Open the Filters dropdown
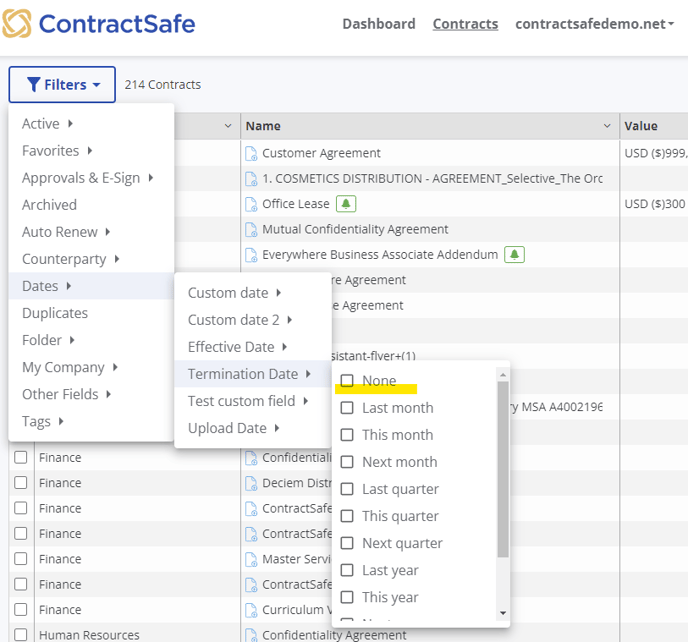Screen dimensions: 688x642 [62, 85]
